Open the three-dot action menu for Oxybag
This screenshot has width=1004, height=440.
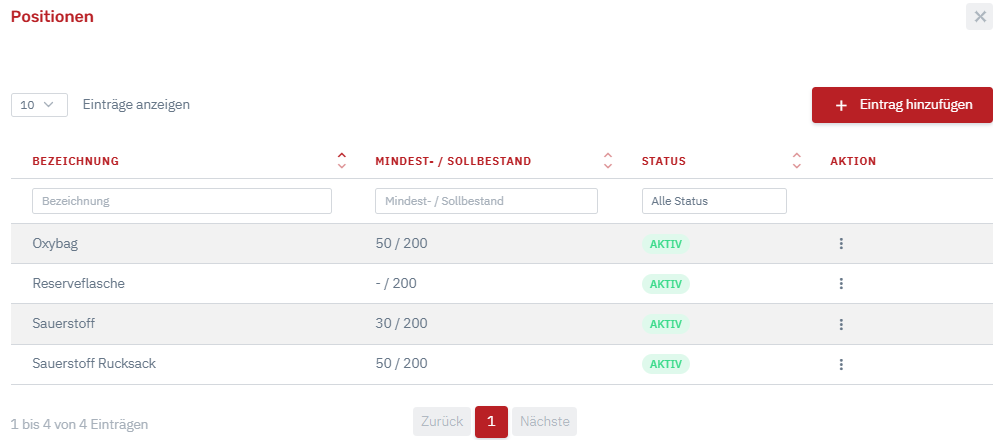coord(841,244)
